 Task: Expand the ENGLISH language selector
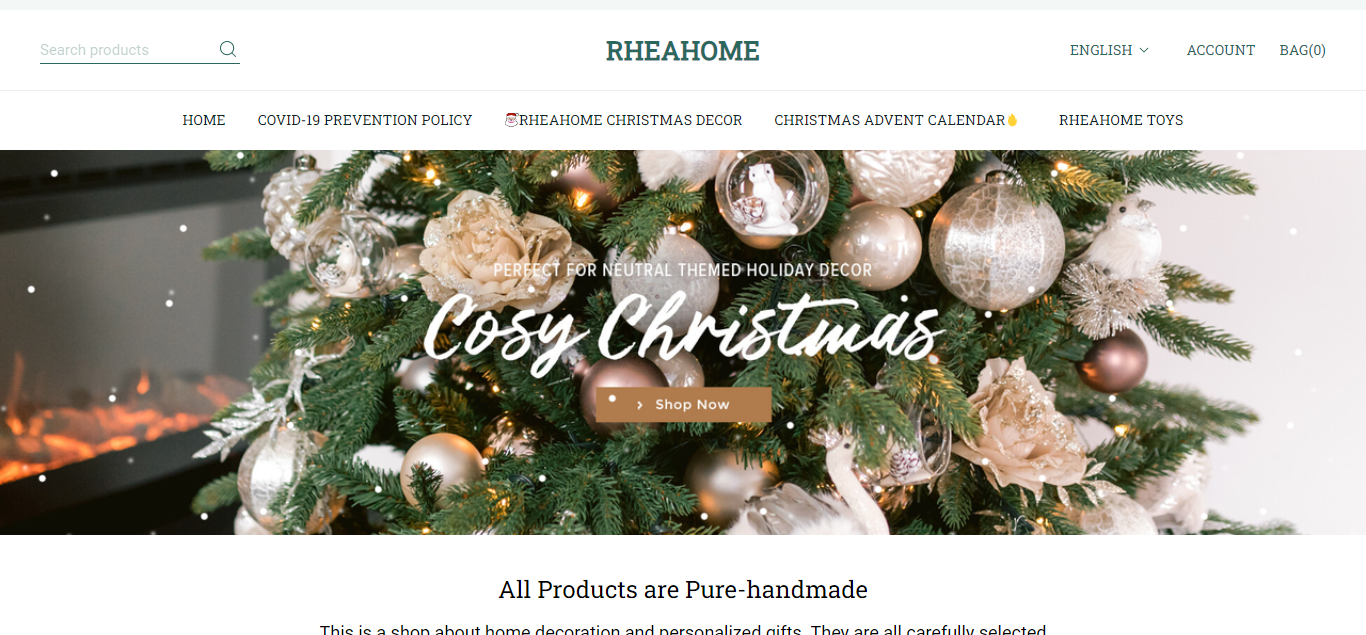coord(1109,50)
